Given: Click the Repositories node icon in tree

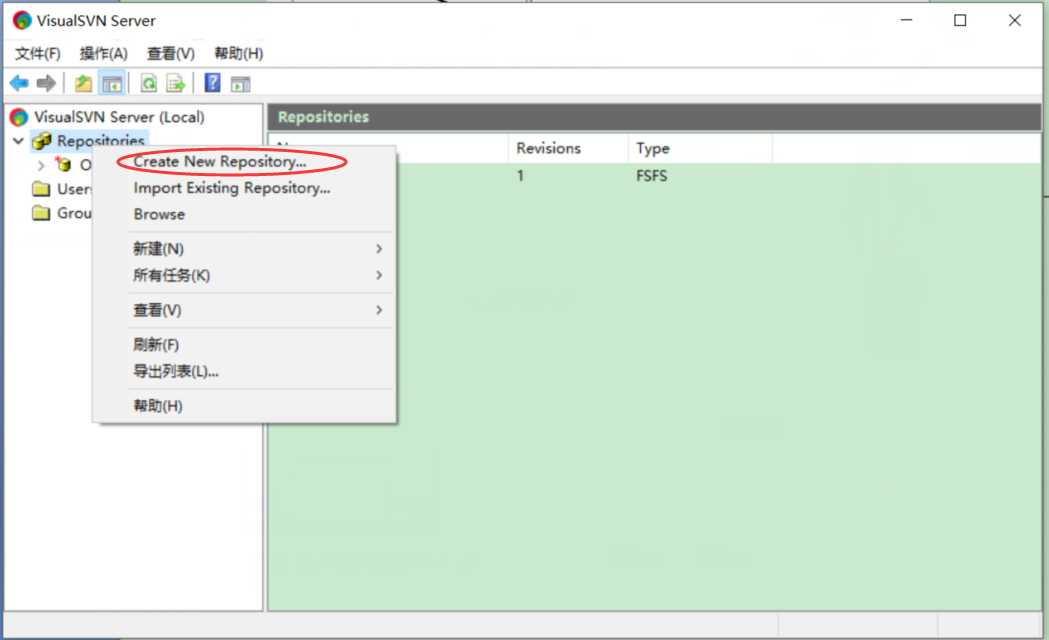Looking at the screenshot, I should [42, 141].
